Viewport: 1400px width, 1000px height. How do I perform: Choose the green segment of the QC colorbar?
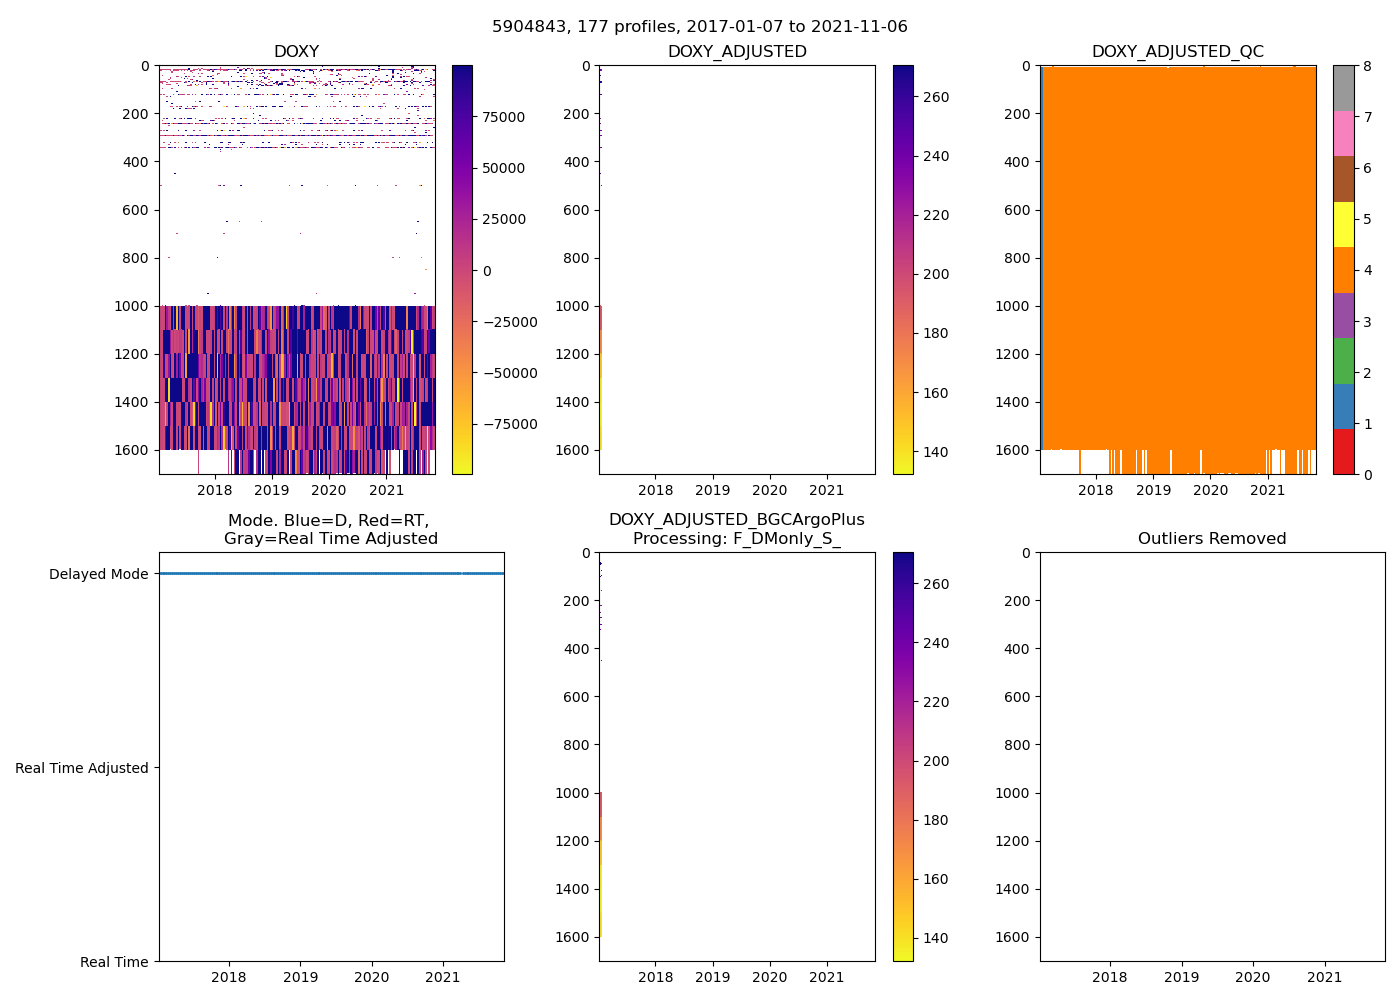click(1343, 360)
